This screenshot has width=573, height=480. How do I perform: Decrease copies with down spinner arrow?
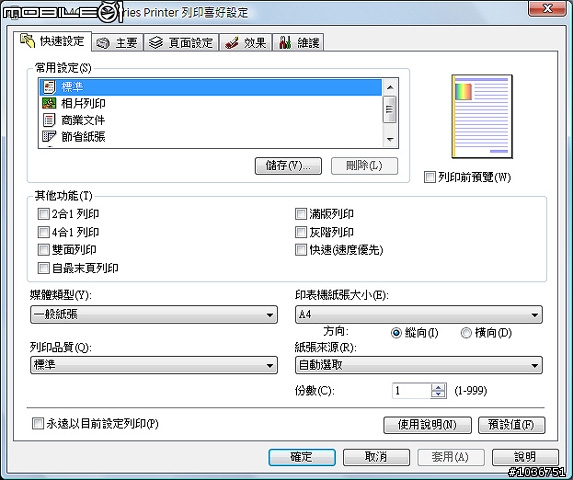[438, 395]
